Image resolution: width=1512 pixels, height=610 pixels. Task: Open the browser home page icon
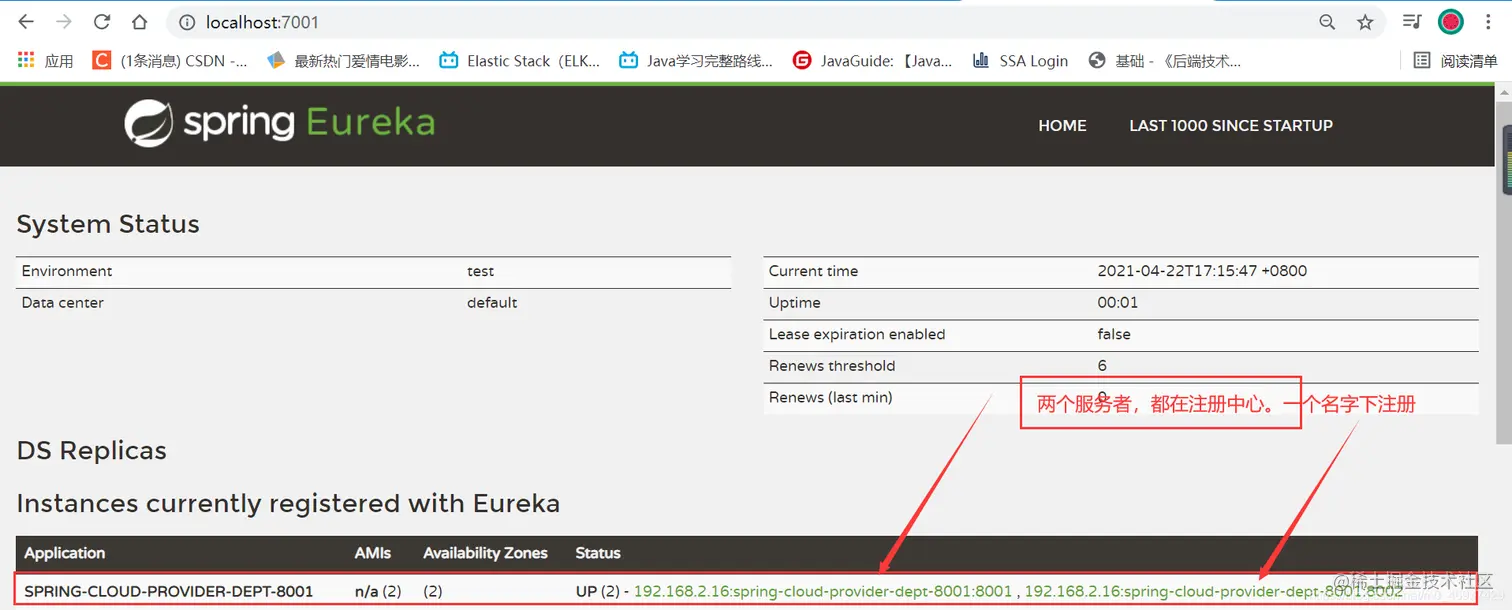140,22
